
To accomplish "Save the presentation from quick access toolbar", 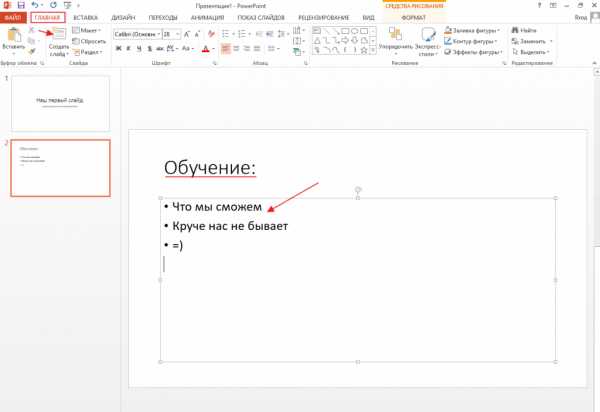I will (21, 5).
